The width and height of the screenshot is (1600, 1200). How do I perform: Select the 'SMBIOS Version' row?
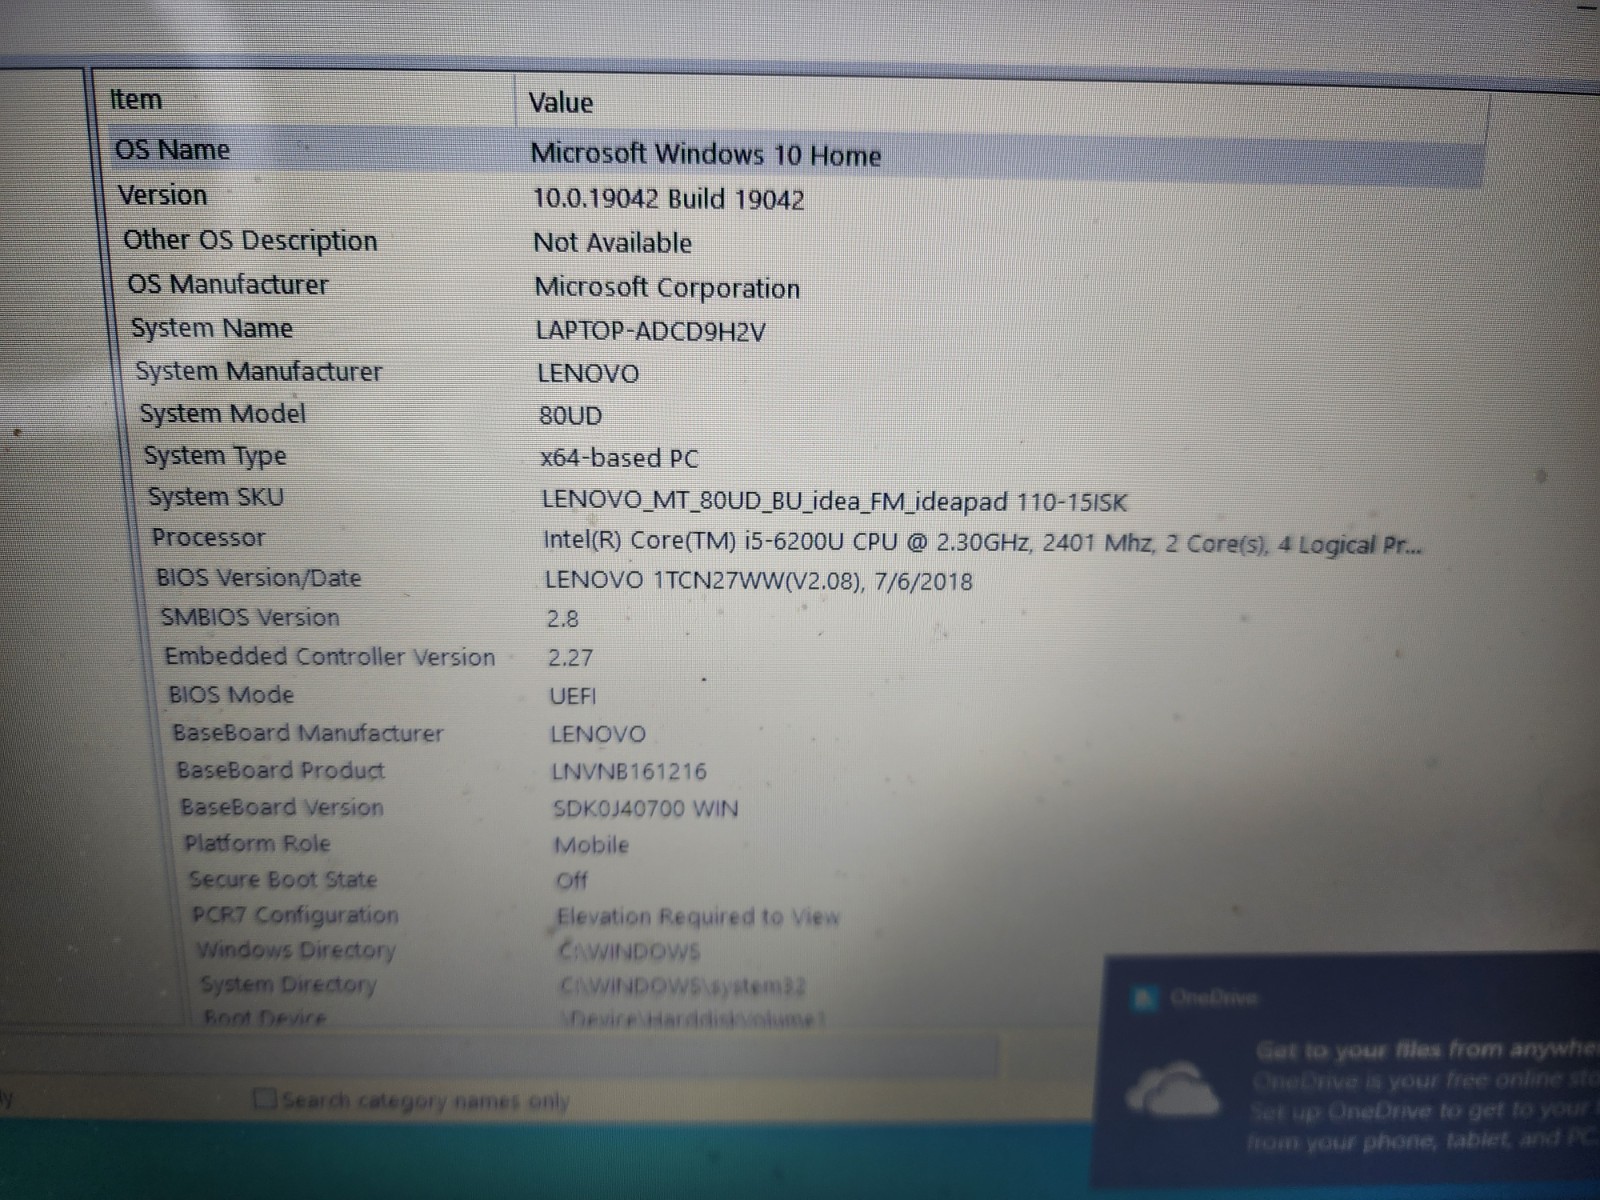(x=250, y=617)
